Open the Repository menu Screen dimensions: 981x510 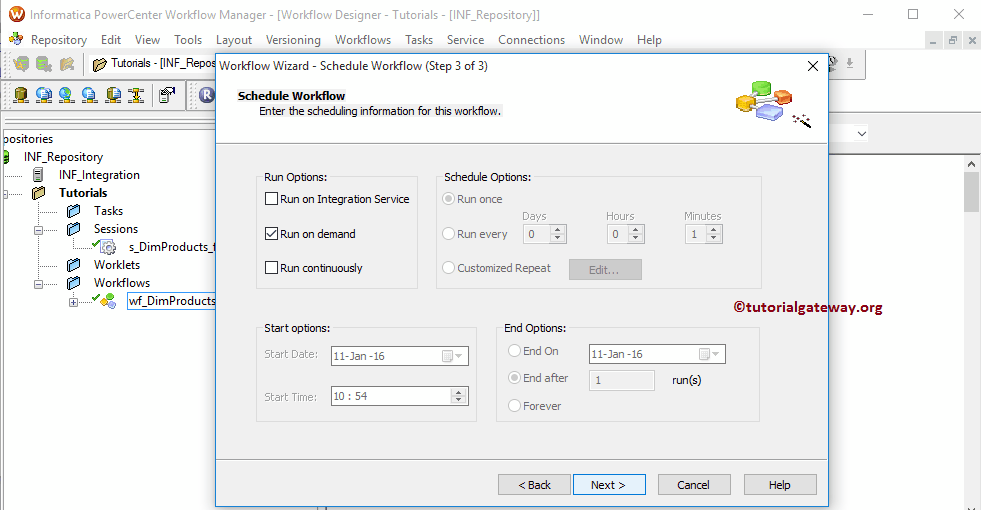pos(59,39)
